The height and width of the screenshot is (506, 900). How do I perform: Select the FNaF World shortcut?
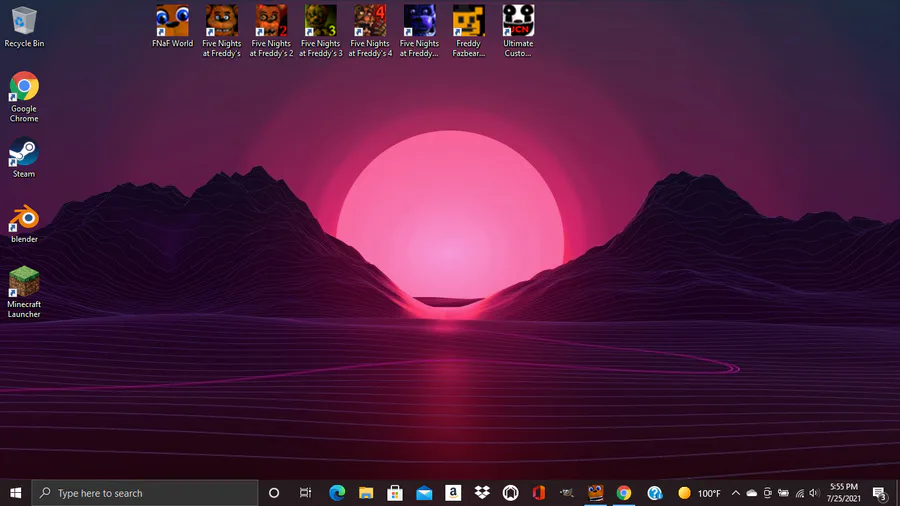172,26
